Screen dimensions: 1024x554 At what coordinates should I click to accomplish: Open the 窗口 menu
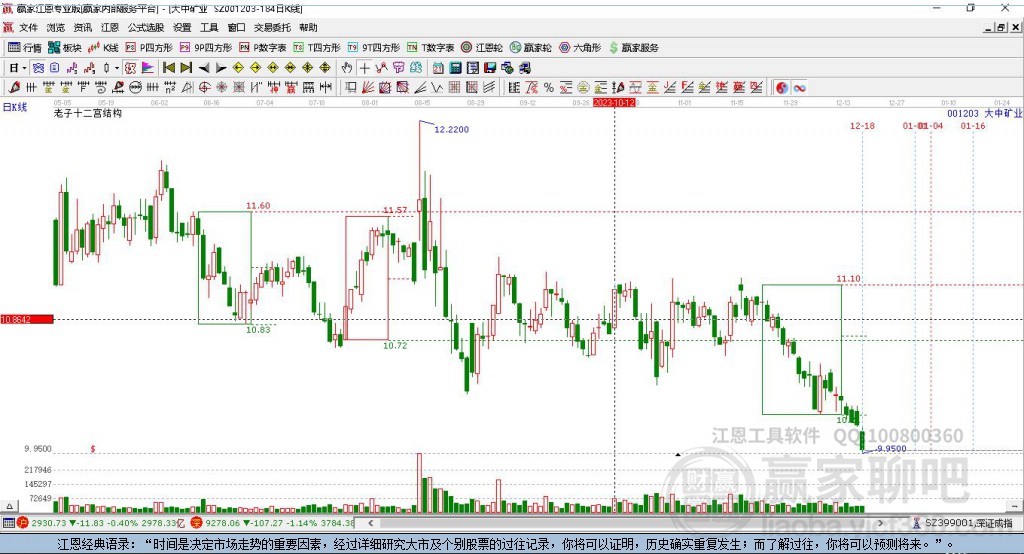[236, 27]
